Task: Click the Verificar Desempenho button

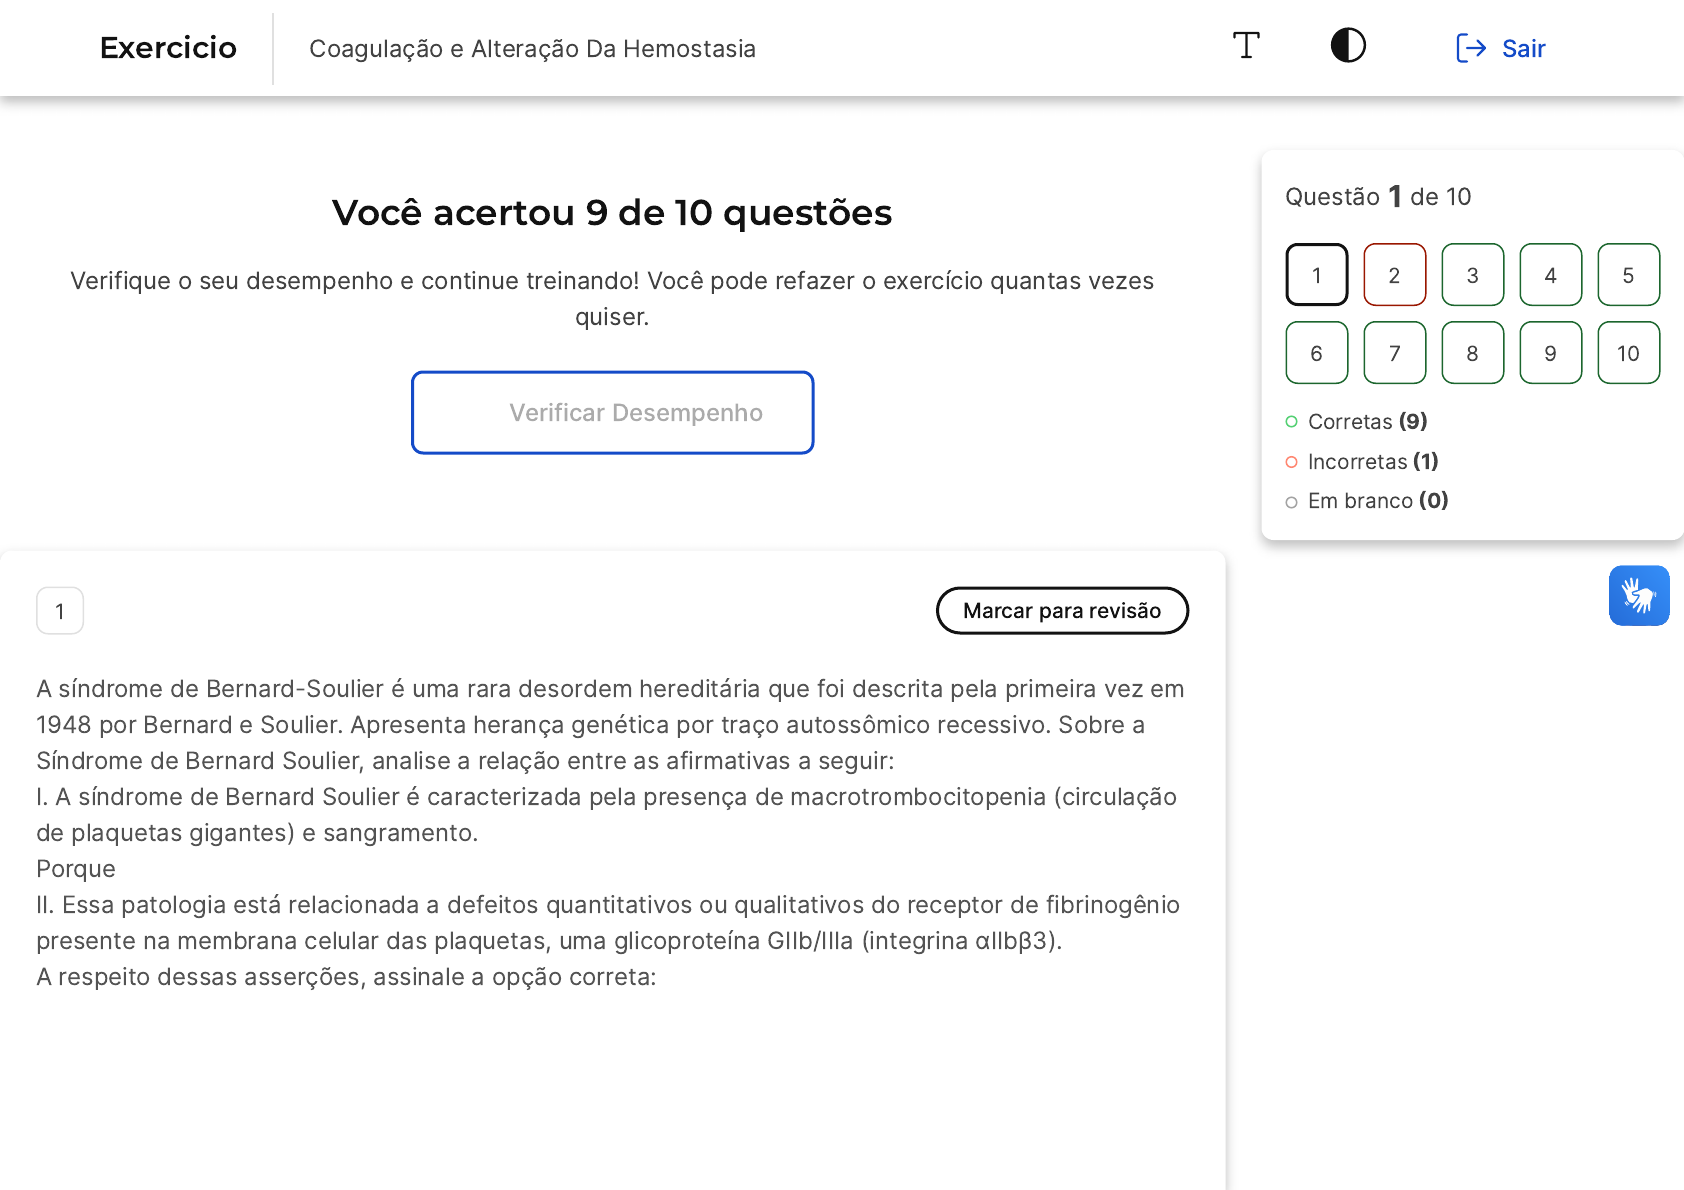Action: click(x=612, y=413)
